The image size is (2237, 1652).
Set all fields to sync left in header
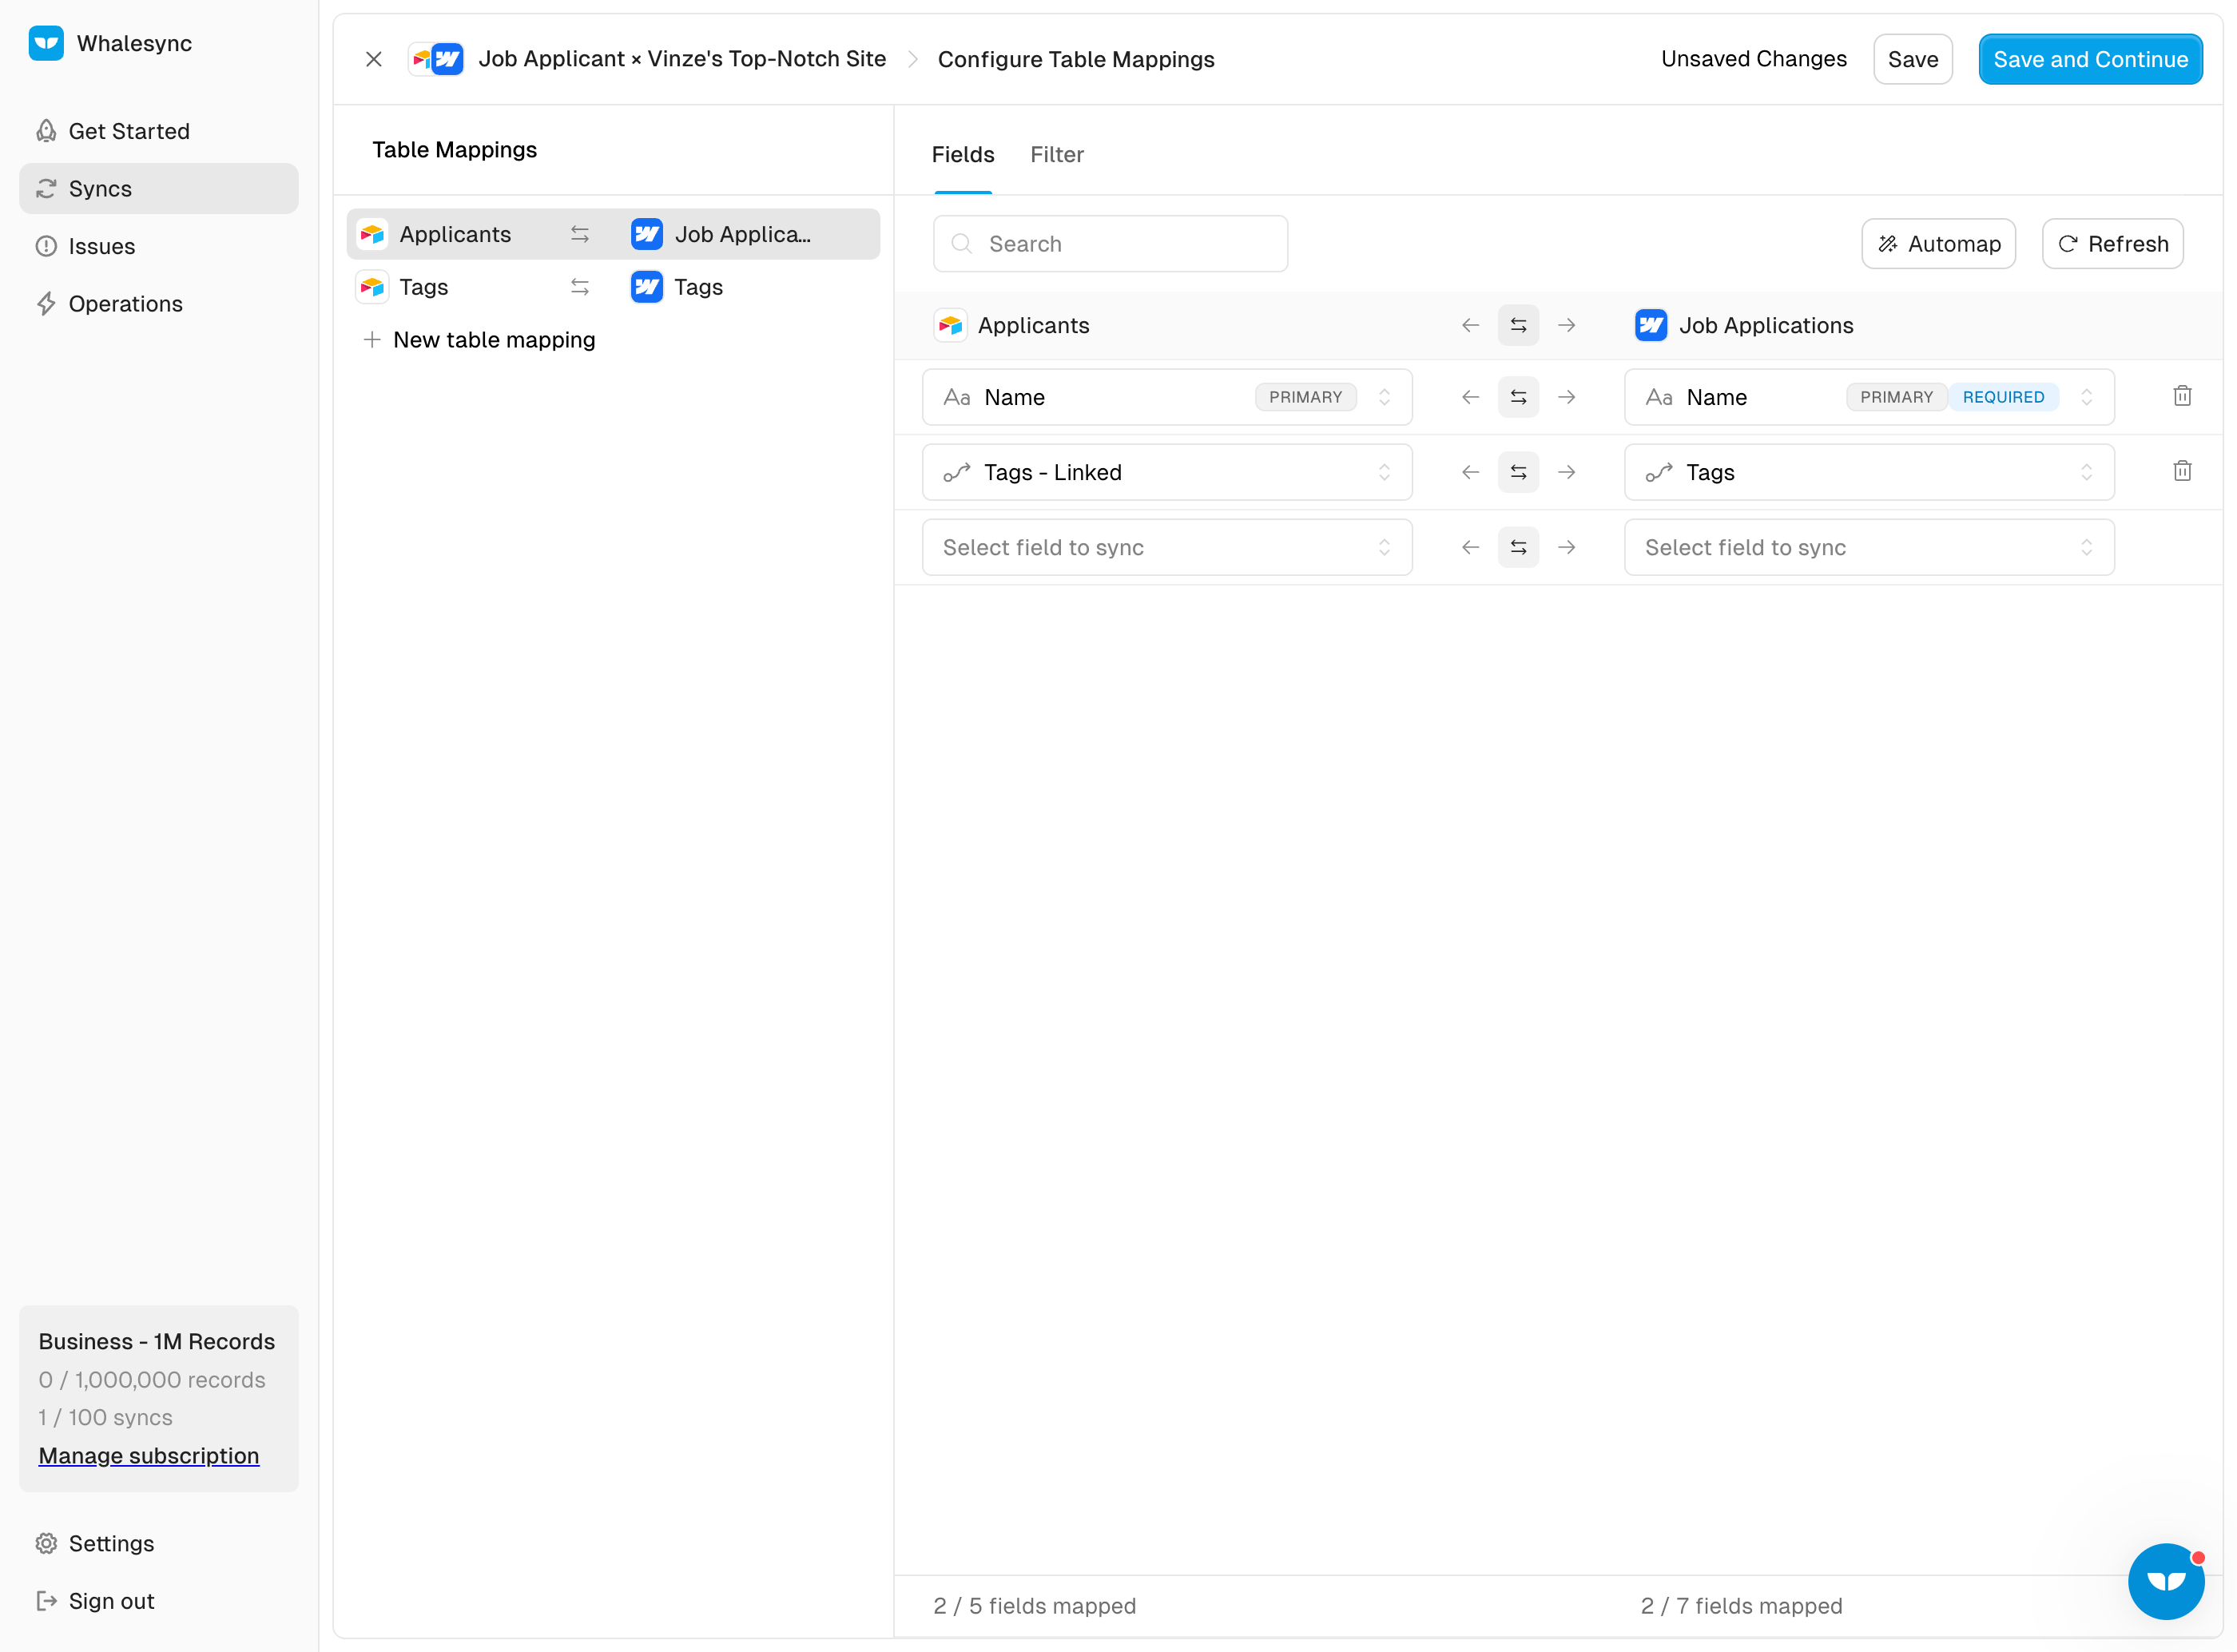coord(1470,325)
